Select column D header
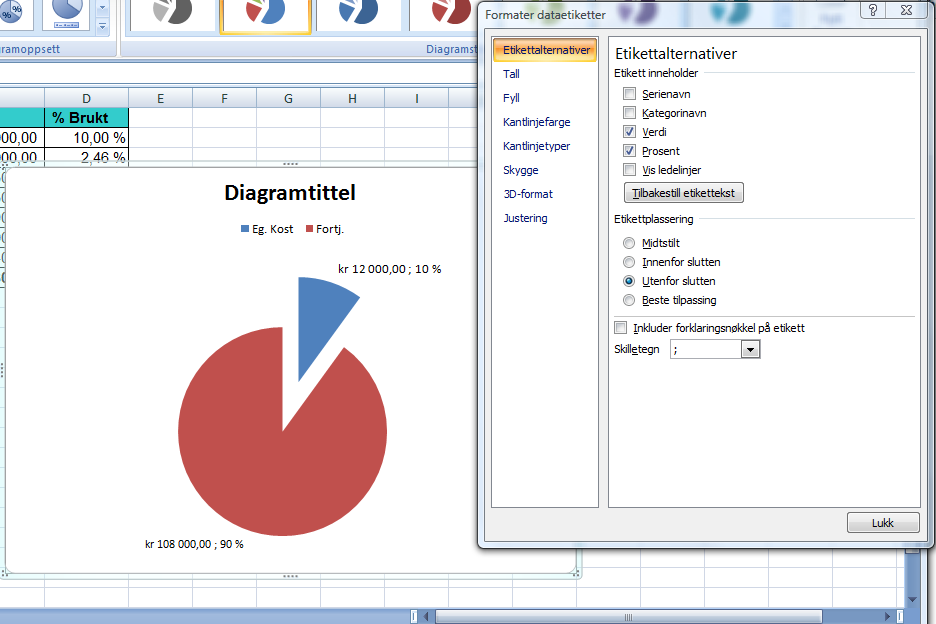This screenshot has height=624, width=936. point(87,99)
